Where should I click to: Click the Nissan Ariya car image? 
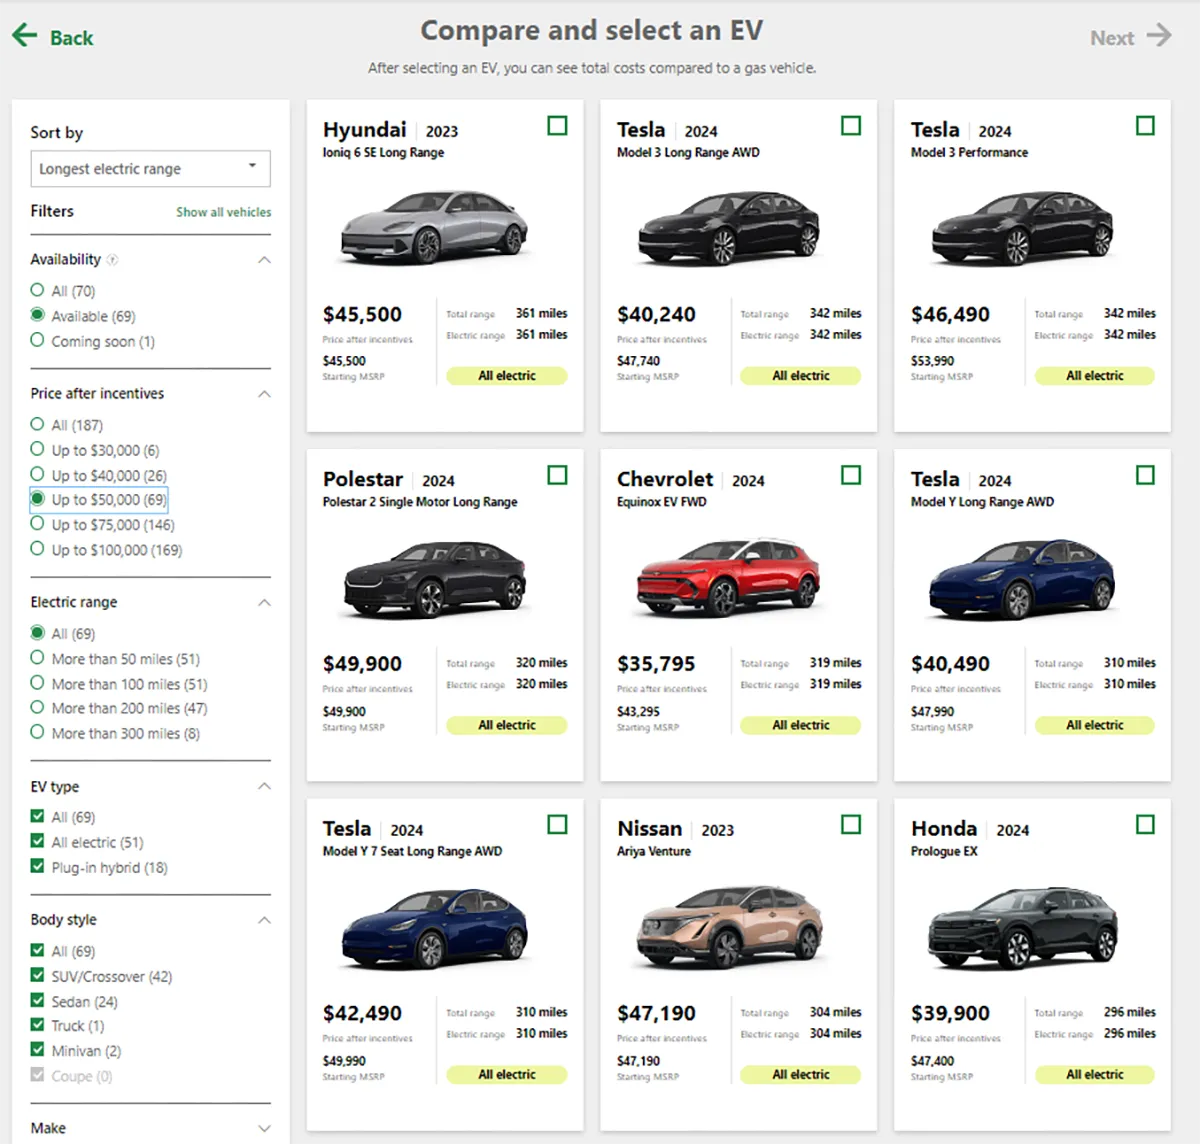click(x=728, y=927)
